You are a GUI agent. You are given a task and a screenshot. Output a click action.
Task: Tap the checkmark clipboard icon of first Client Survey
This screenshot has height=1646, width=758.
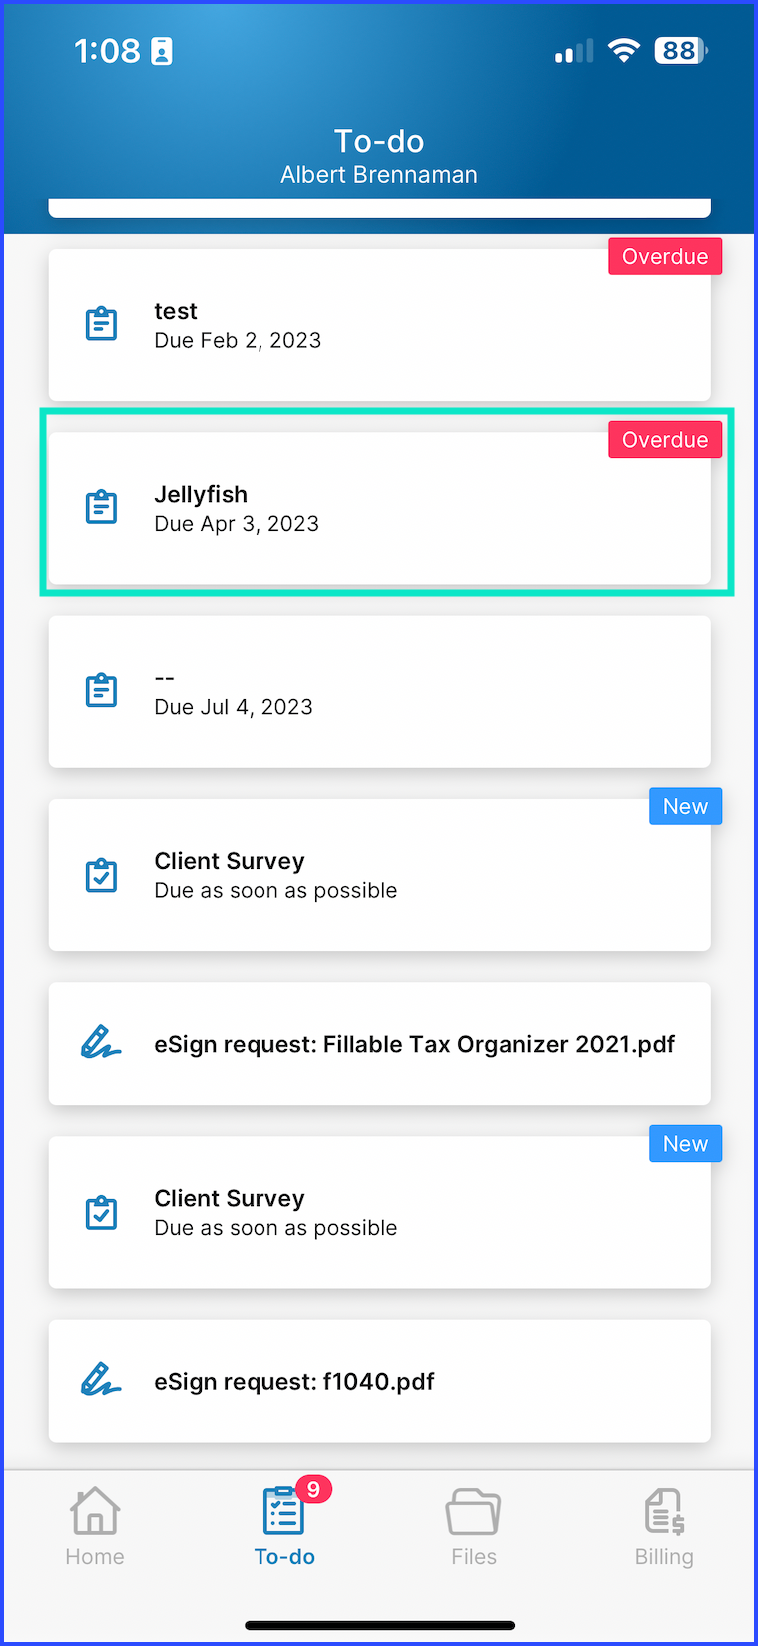[x=101, y=875]
